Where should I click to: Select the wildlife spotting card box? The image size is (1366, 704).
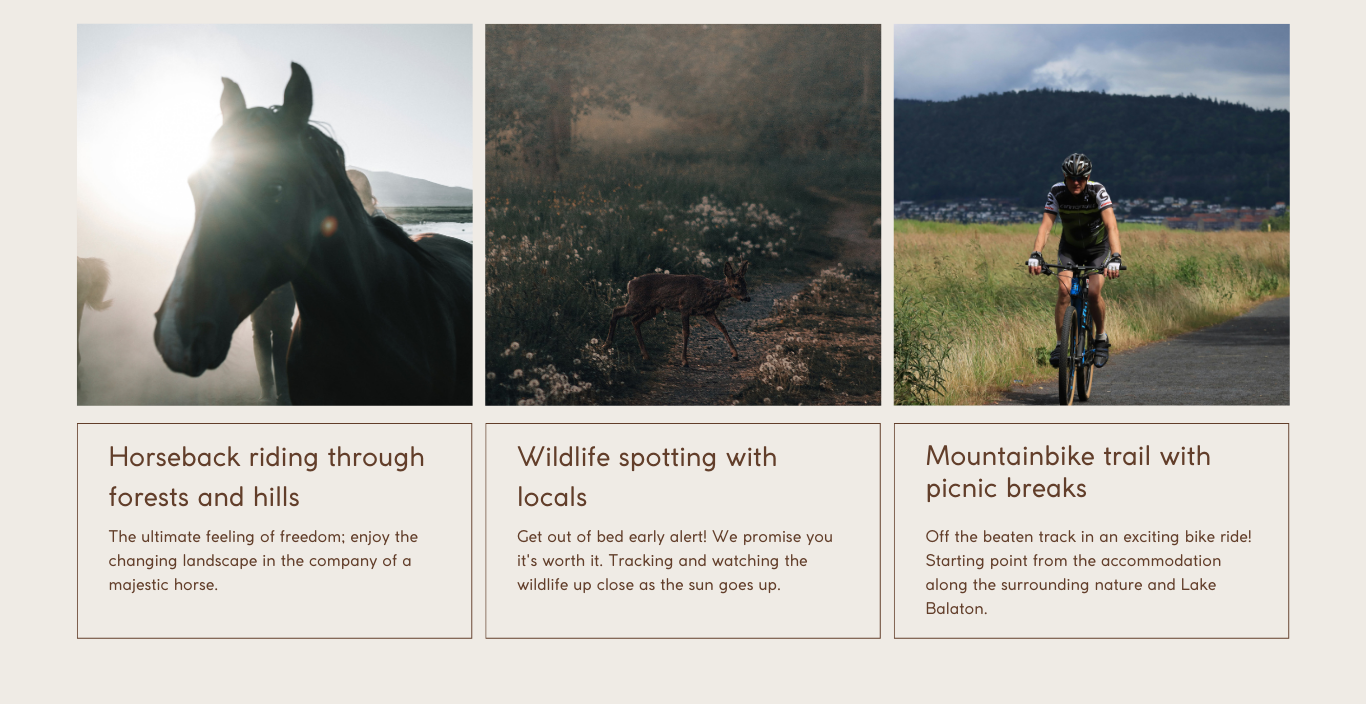(x=683, y=531)
